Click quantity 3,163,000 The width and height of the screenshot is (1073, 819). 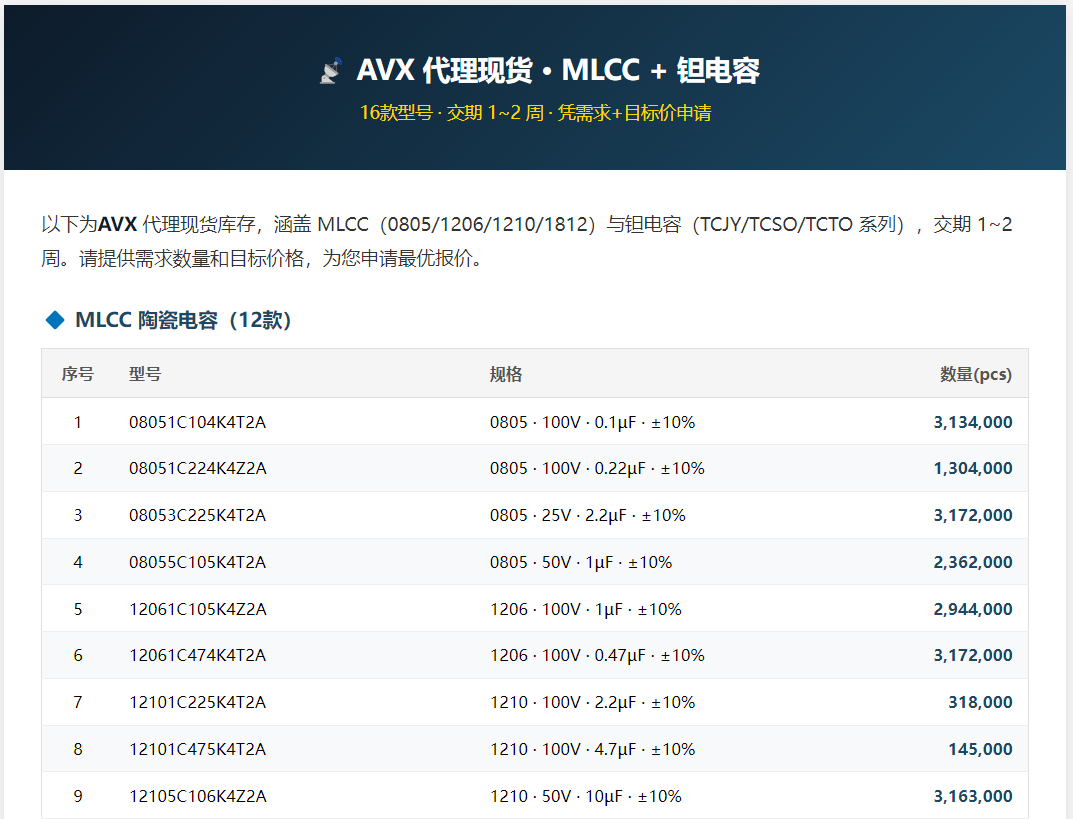point(973,796)
